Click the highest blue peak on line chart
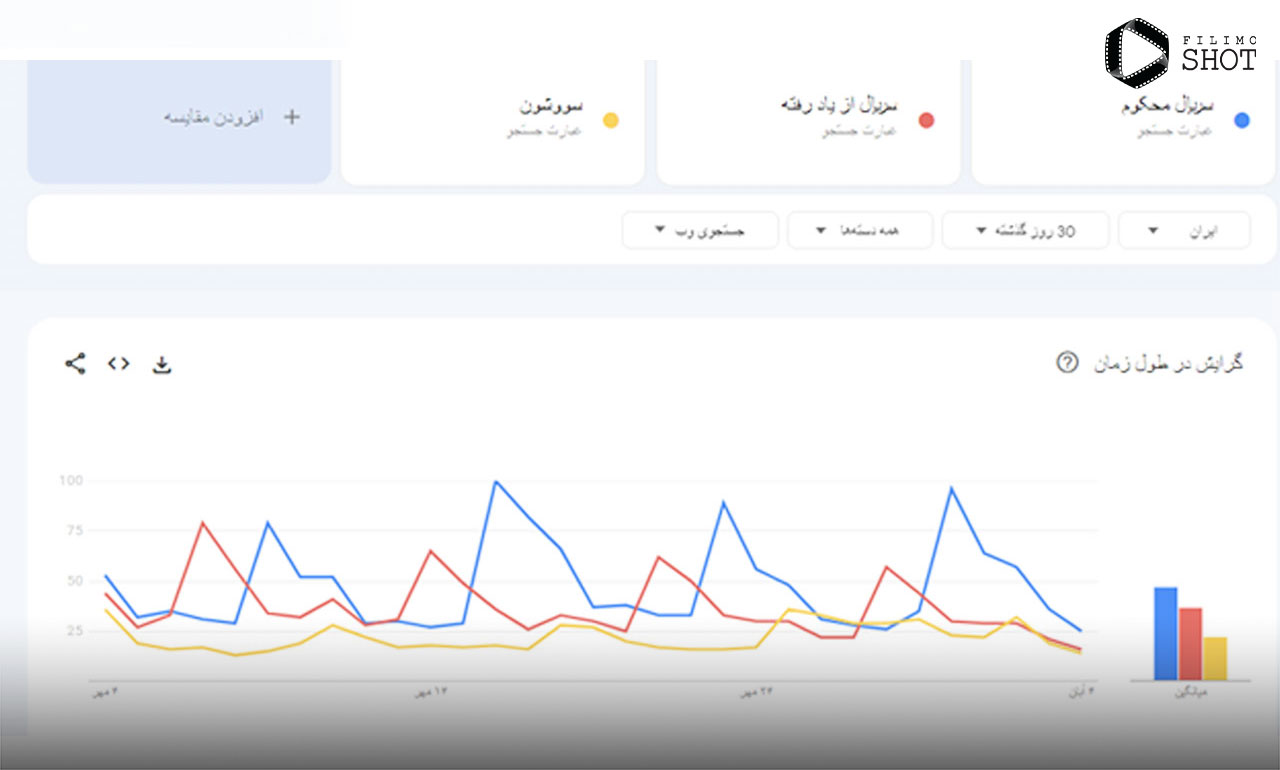The width and height of the screenshot is (1280, 770). point(495,481)
